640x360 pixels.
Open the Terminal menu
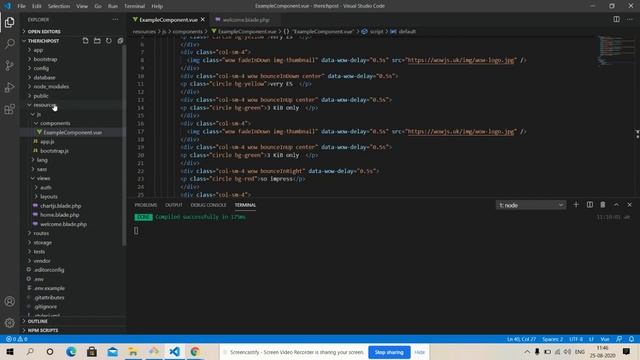click(134, 6)
